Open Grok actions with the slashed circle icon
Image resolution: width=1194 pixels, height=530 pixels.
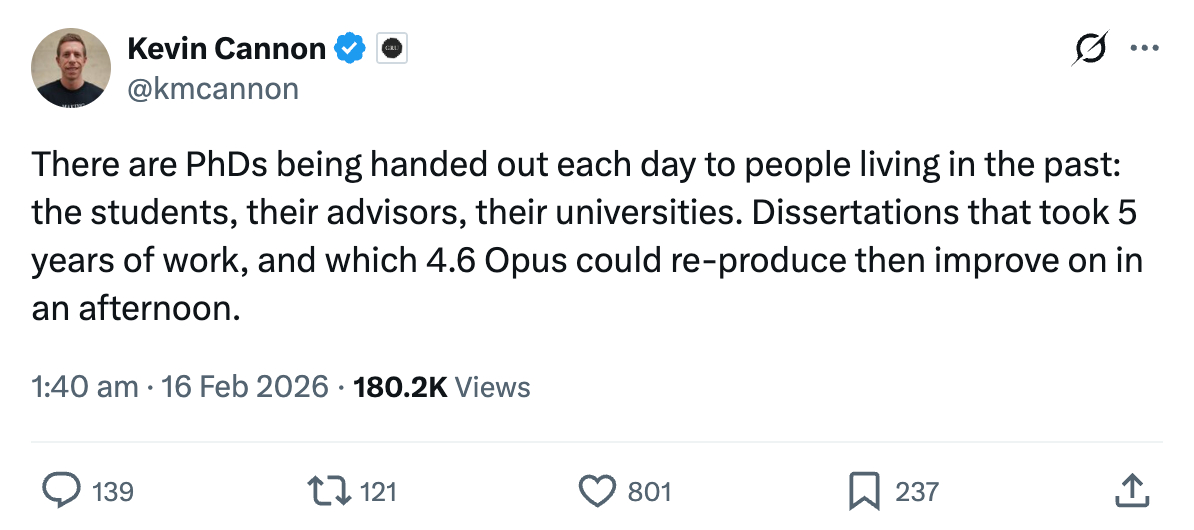coord(1088,48)
